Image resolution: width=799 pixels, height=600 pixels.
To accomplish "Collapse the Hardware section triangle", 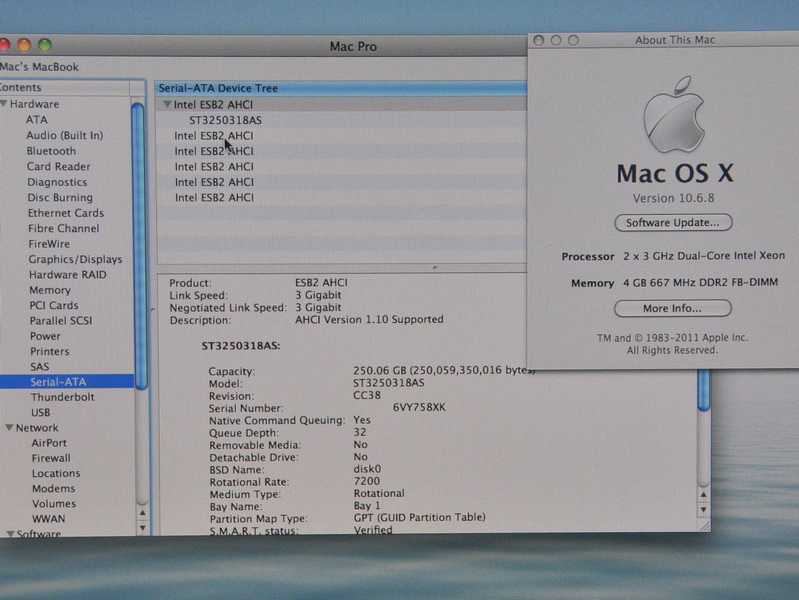I will 4,104.
